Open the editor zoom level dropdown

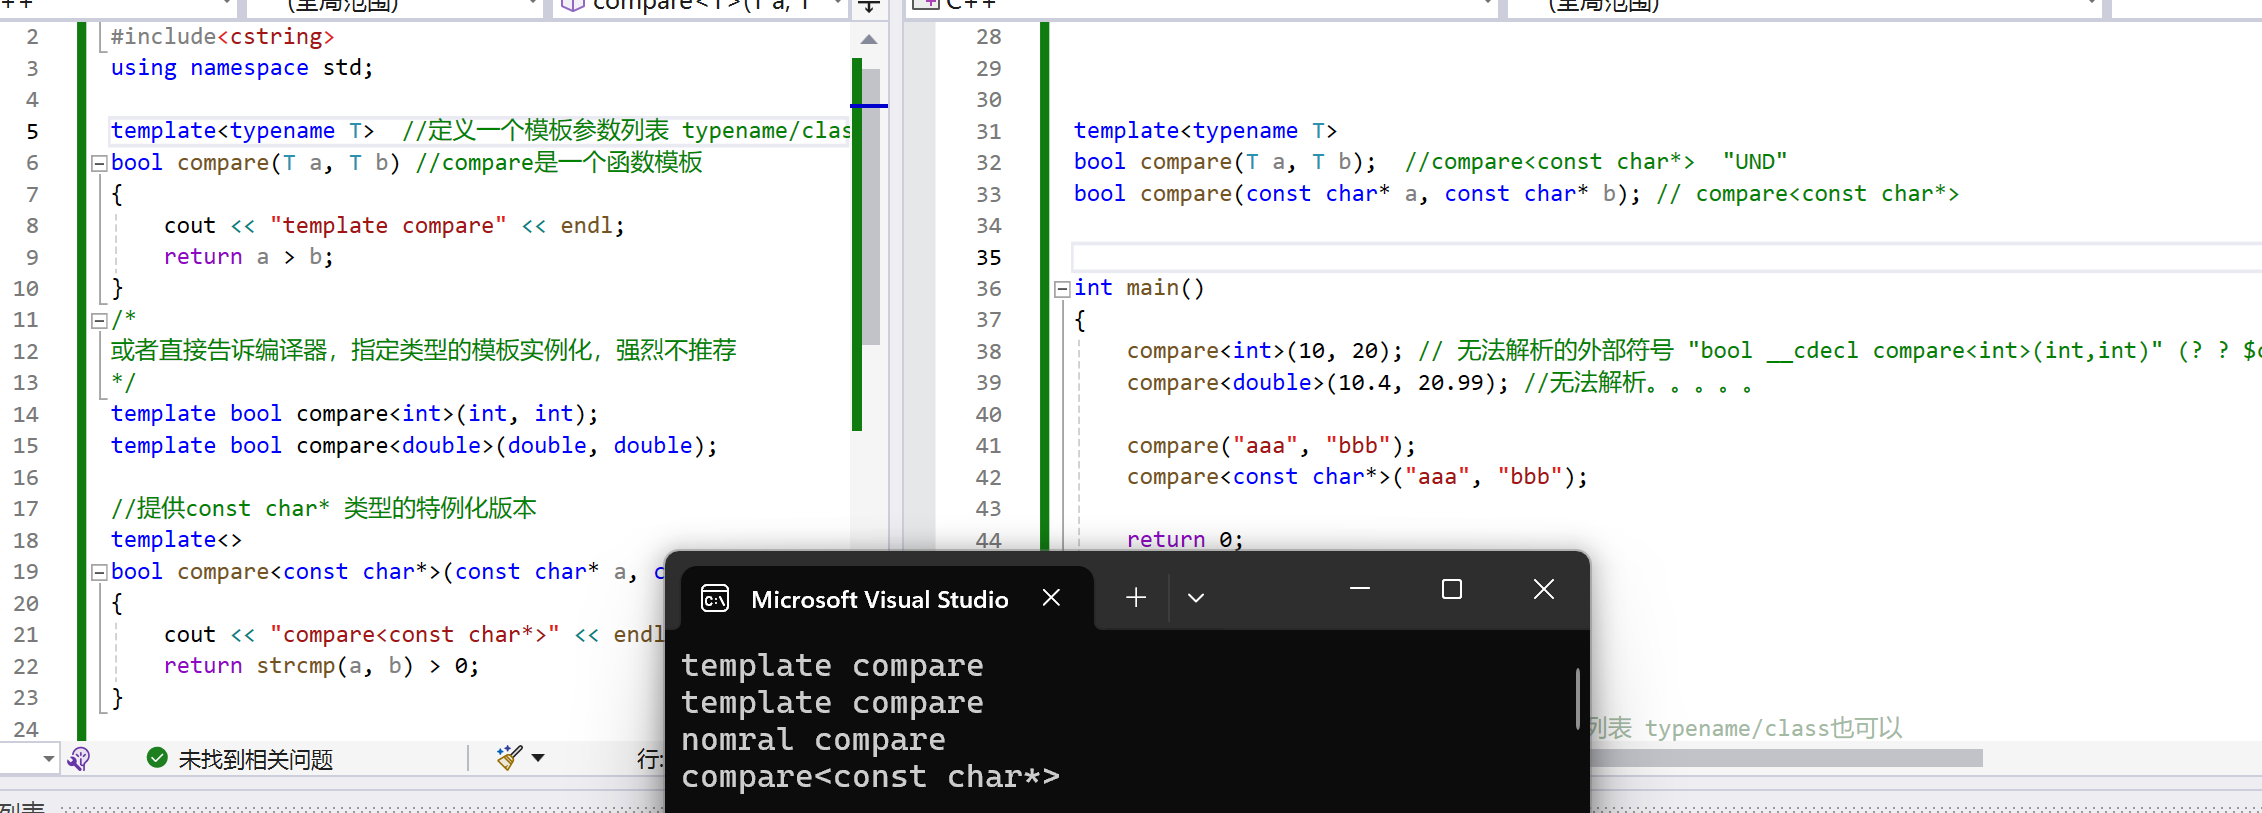(x=48, y=759)
